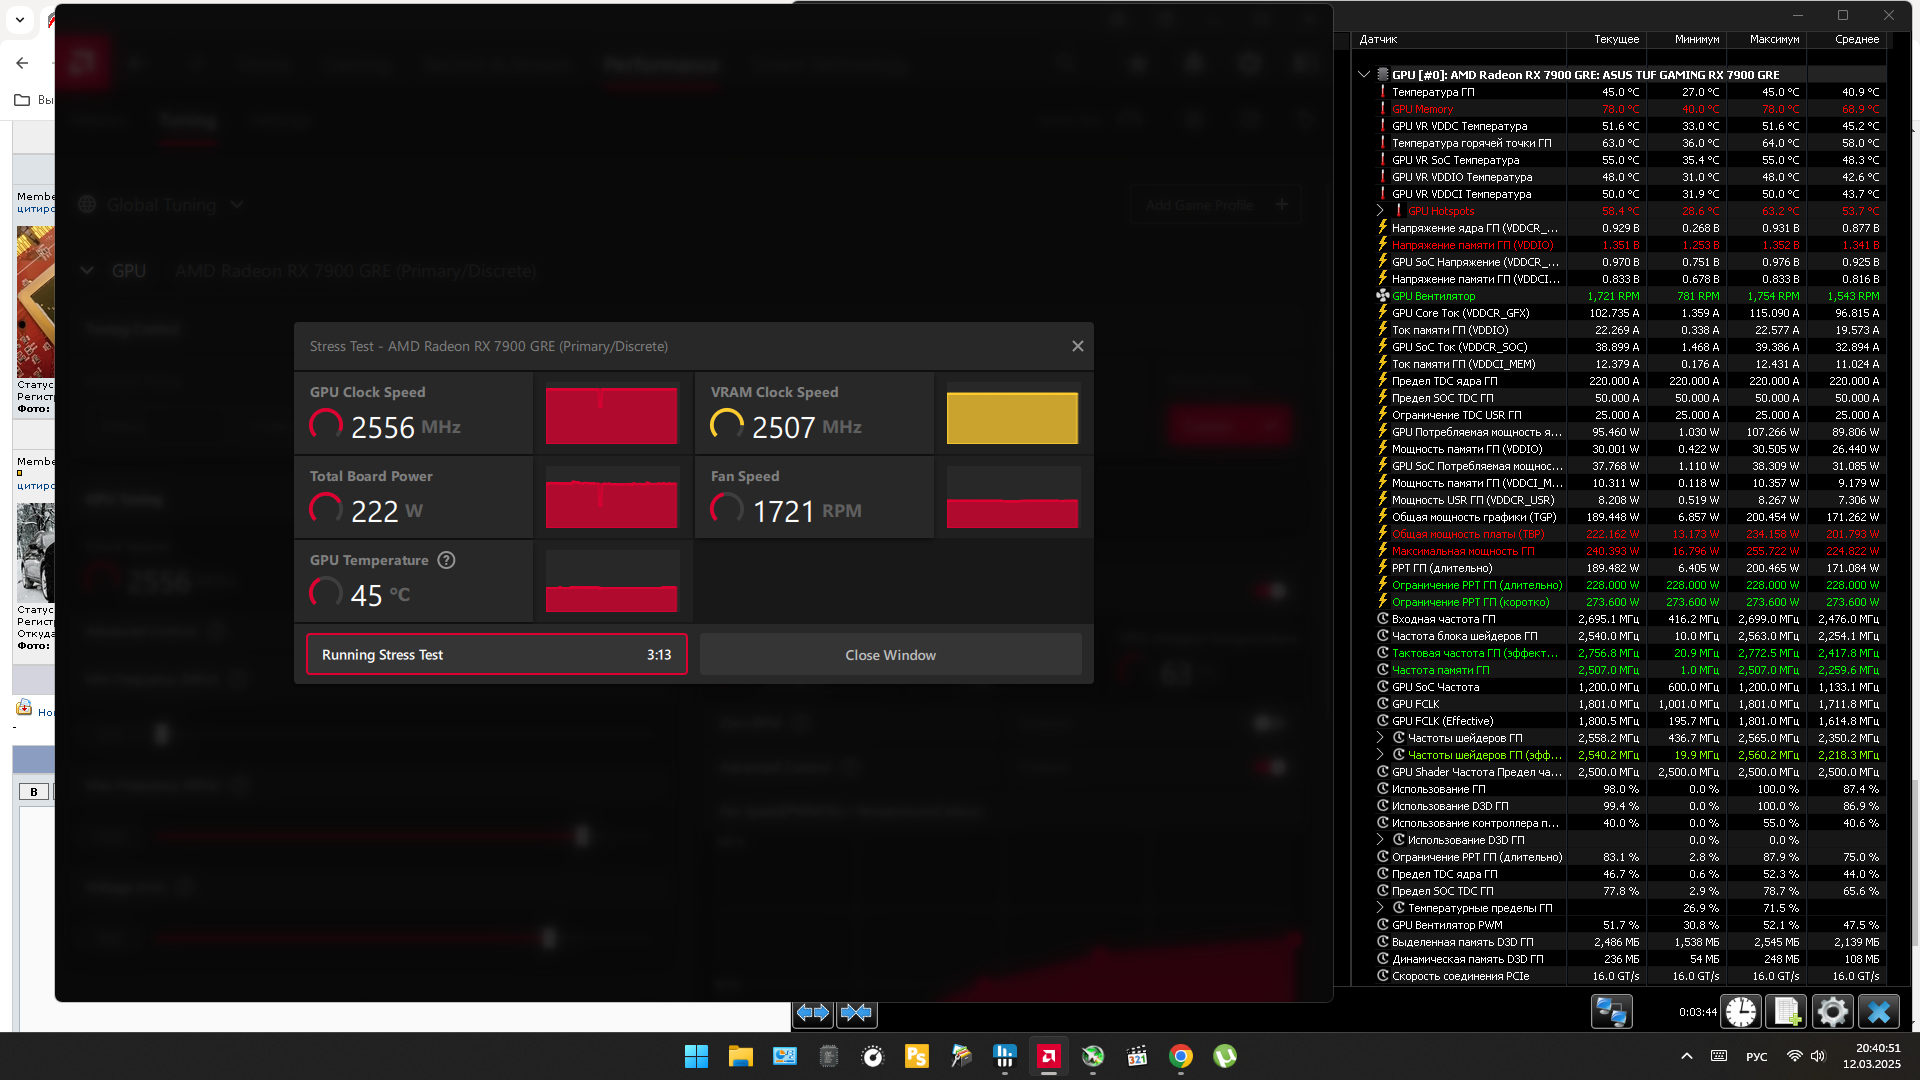The height and width of the screenshot is (1080, 1920).
Task: Click the blue X close sensors icon
Action: pyautogui.click(x=1878, y=1012)
